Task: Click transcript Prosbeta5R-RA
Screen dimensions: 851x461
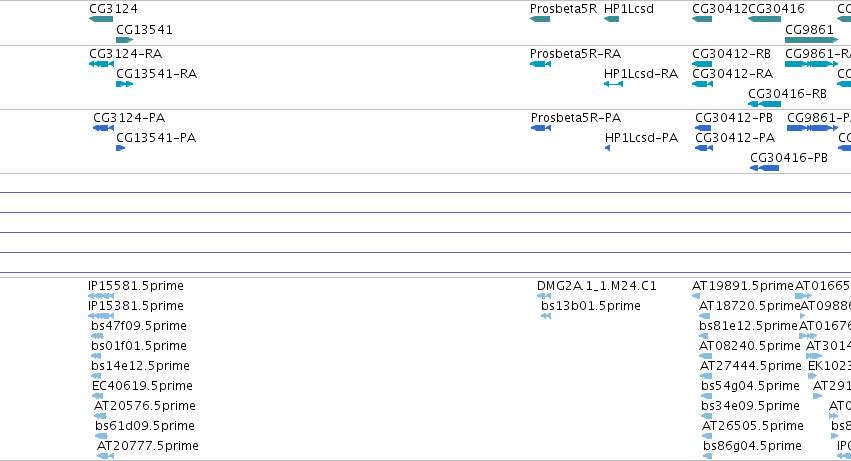Action: pyautogui.click(x=541, y=64)
